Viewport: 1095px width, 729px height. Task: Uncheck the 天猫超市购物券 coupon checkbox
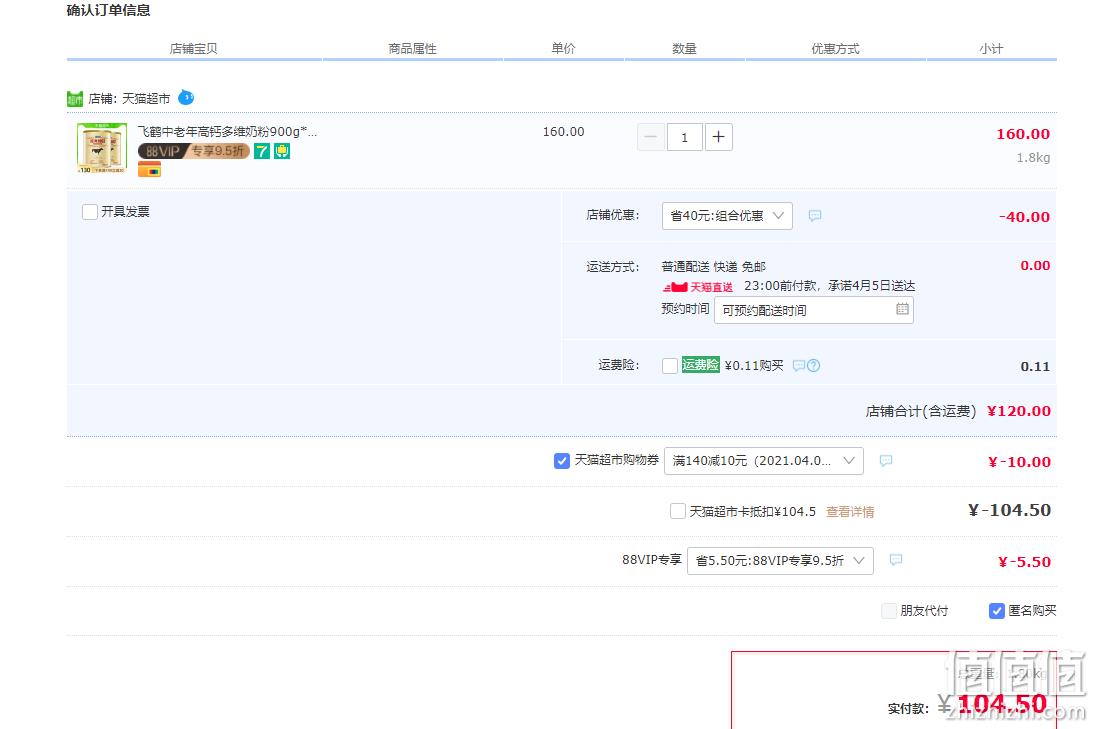coord(561,461)
